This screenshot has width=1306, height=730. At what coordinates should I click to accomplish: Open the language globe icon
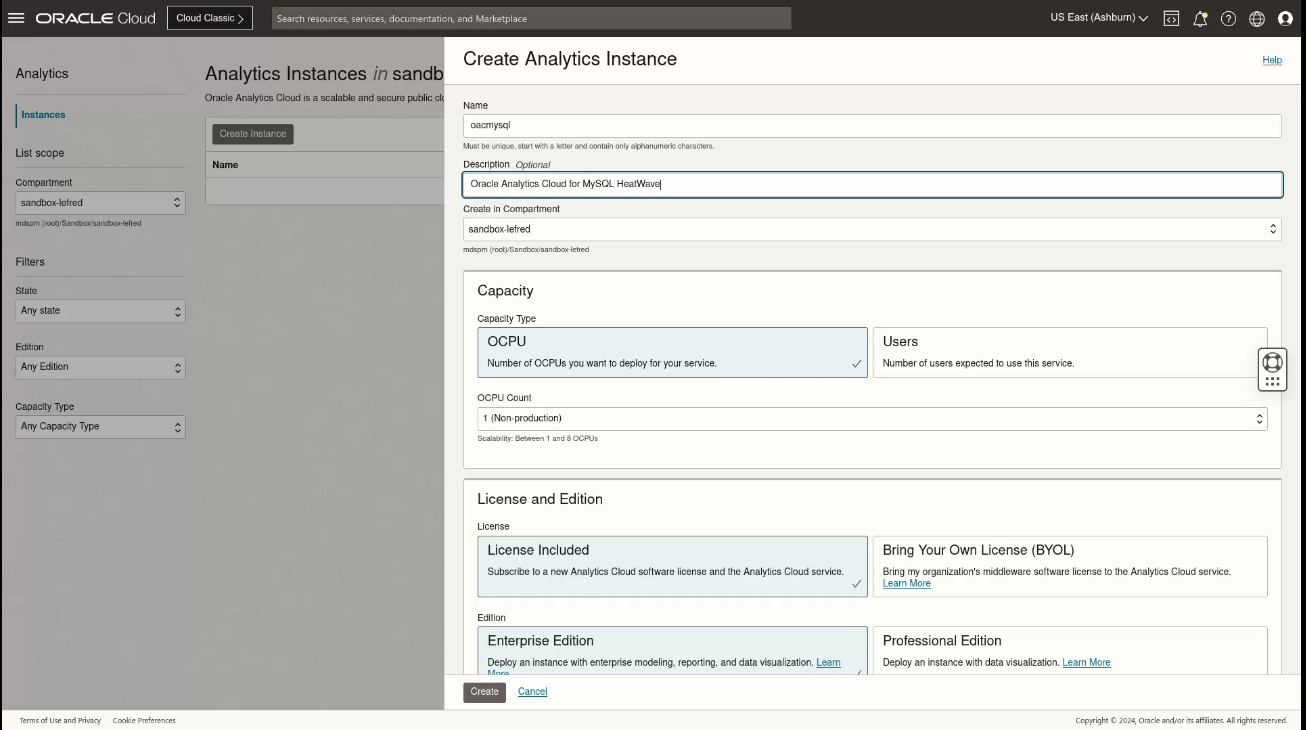1257,18
